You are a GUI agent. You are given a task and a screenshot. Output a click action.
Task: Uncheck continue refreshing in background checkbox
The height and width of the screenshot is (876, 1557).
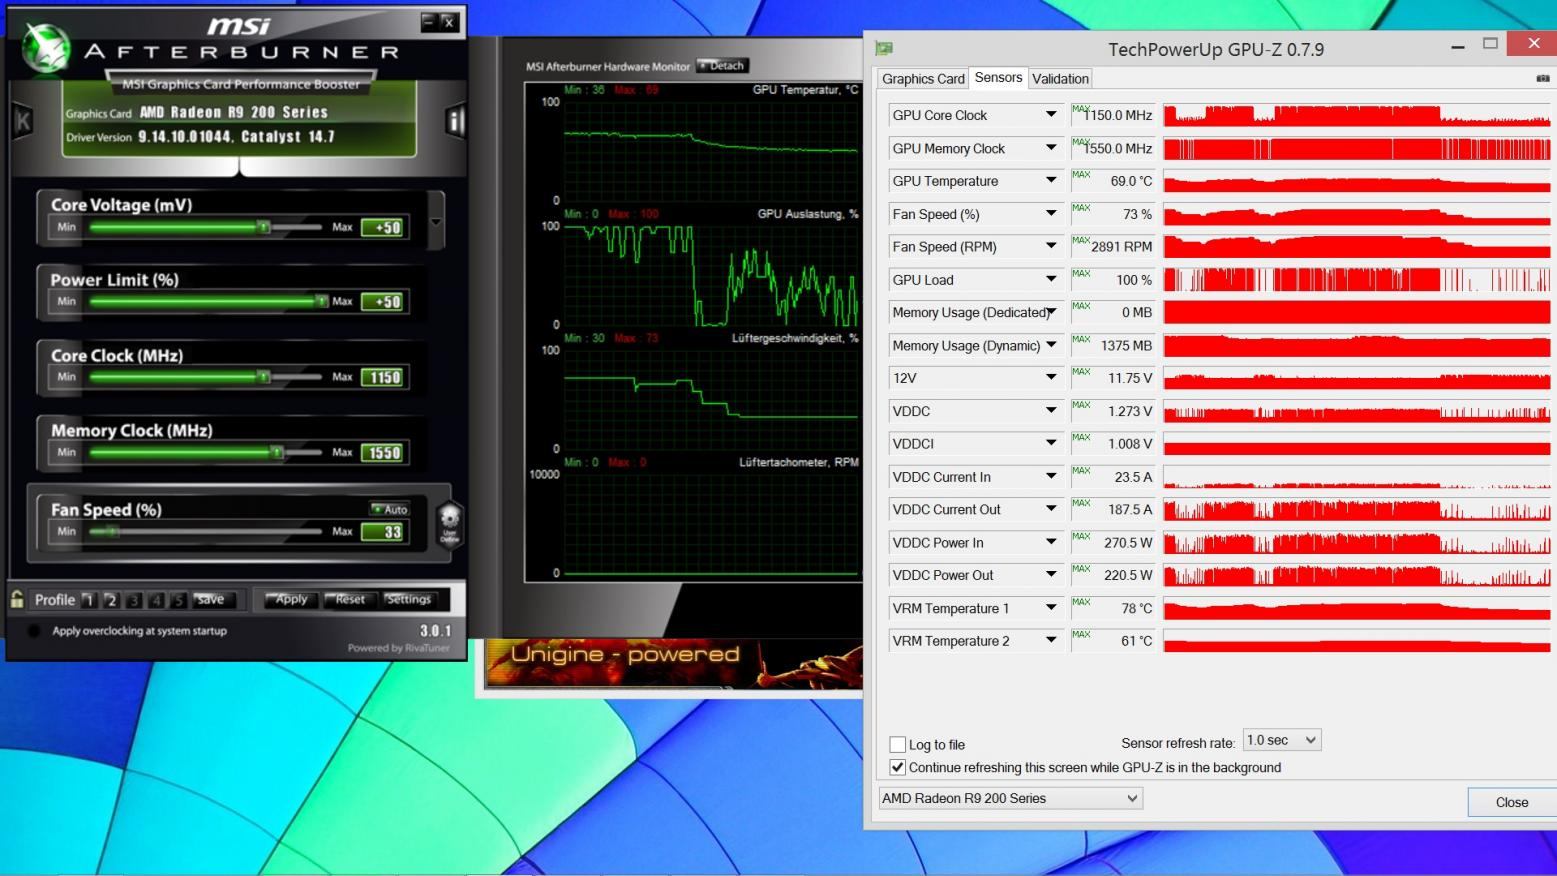[x=898, y=767]
